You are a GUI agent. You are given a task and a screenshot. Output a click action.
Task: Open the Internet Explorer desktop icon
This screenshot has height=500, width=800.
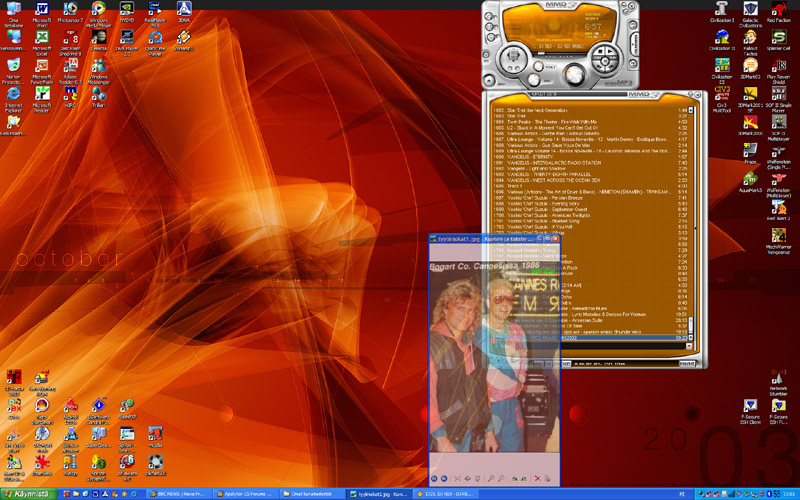[14, 95]
